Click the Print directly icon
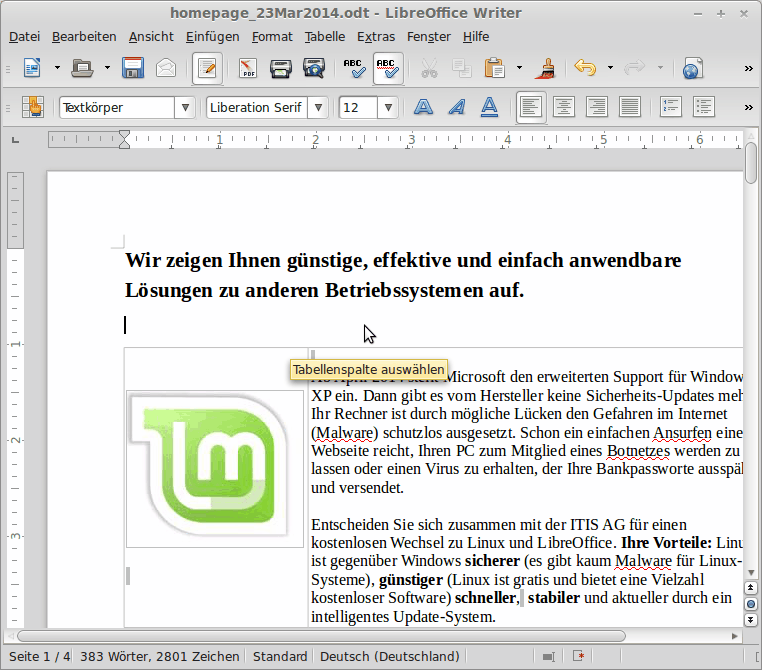 [x=281, y=68]
